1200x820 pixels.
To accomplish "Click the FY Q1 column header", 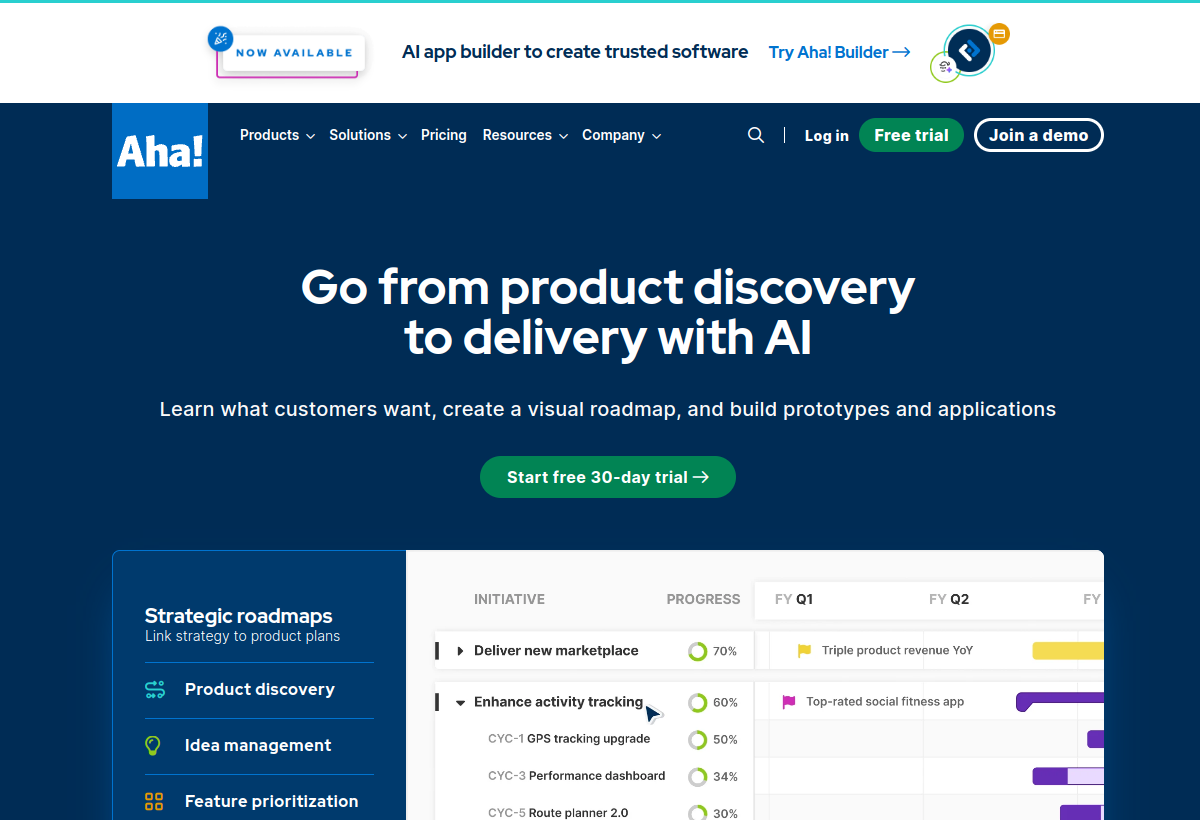I will click(794, 599).
